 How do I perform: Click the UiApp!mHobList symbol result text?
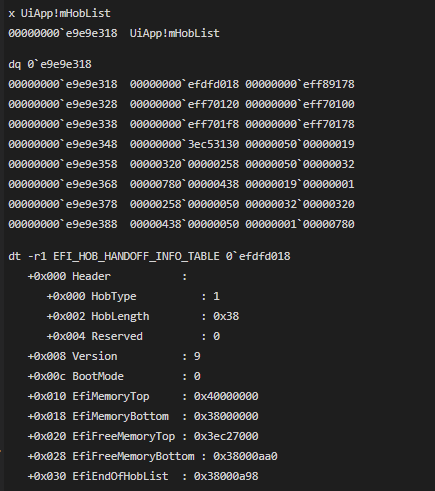click(x=175, y=33)
